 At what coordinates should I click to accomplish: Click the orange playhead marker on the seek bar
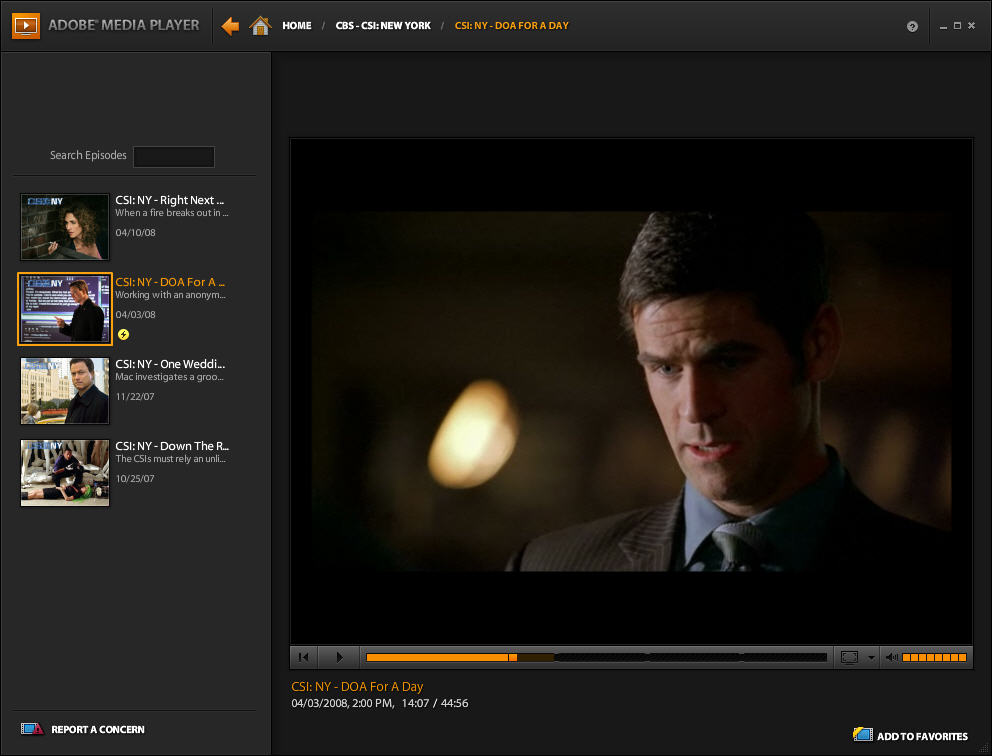513,657
